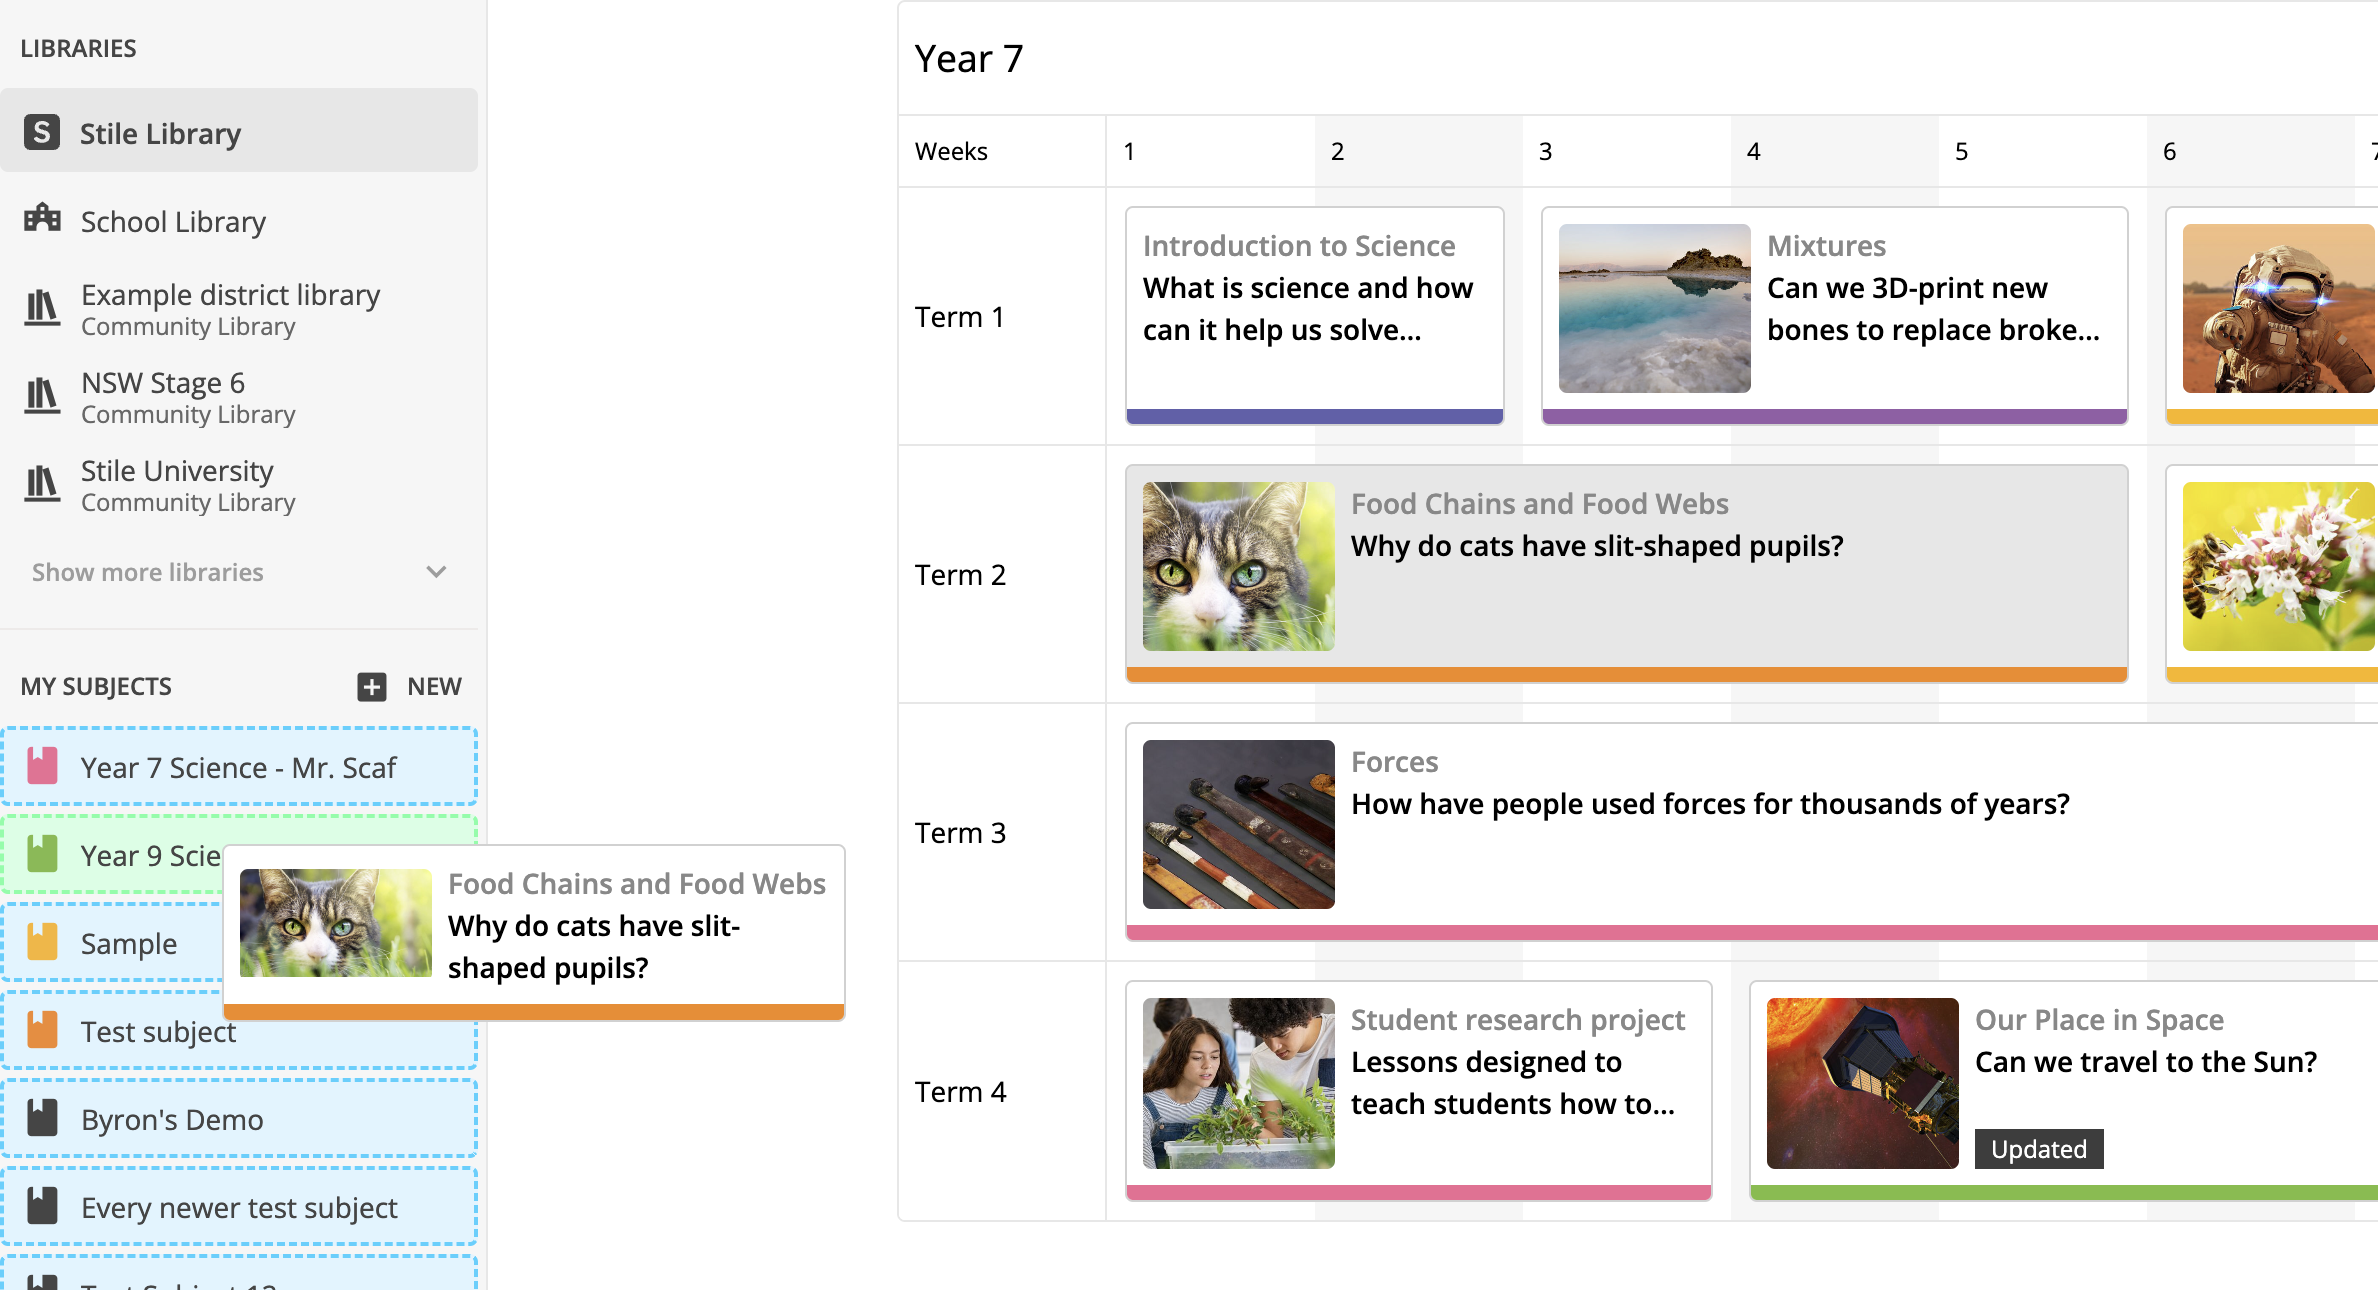Open Every newer test subject
Image resolution: width=2378 pixels, height=1290 pixels.
pos(239,1207)
